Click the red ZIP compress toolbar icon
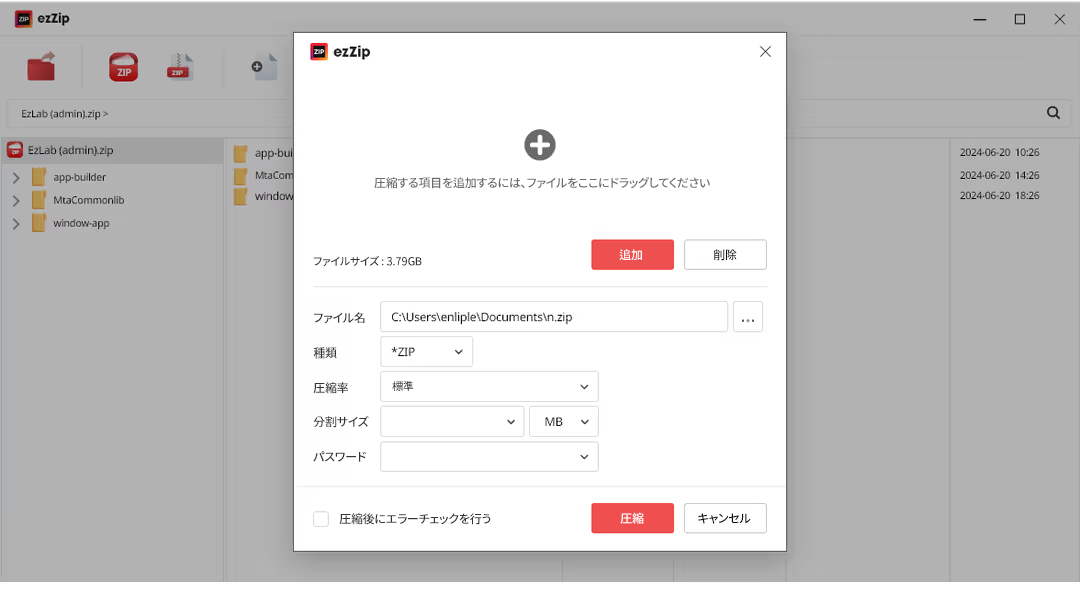Screen dimensions: 1080x602 [x=123, y=68]
